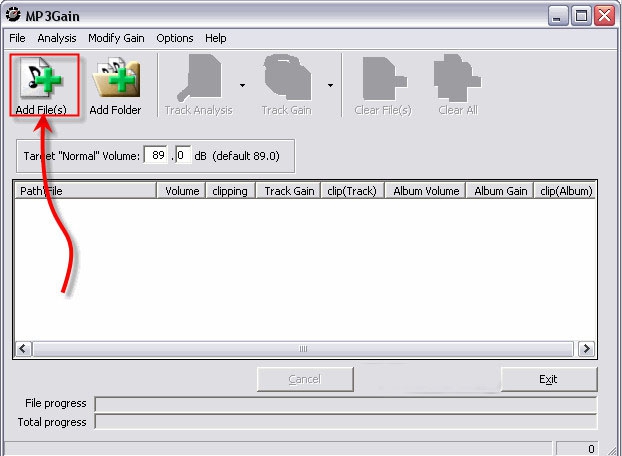Click the Add File(s) toolbar icon
Viewport: 622px width, 456px height.
tap(41, 77)
